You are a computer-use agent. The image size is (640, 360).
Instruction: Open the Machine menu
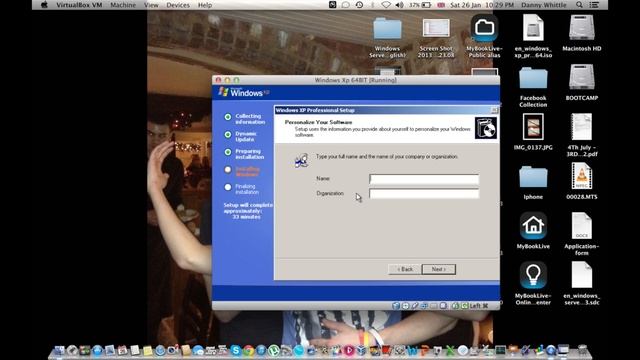pos(123,5)
